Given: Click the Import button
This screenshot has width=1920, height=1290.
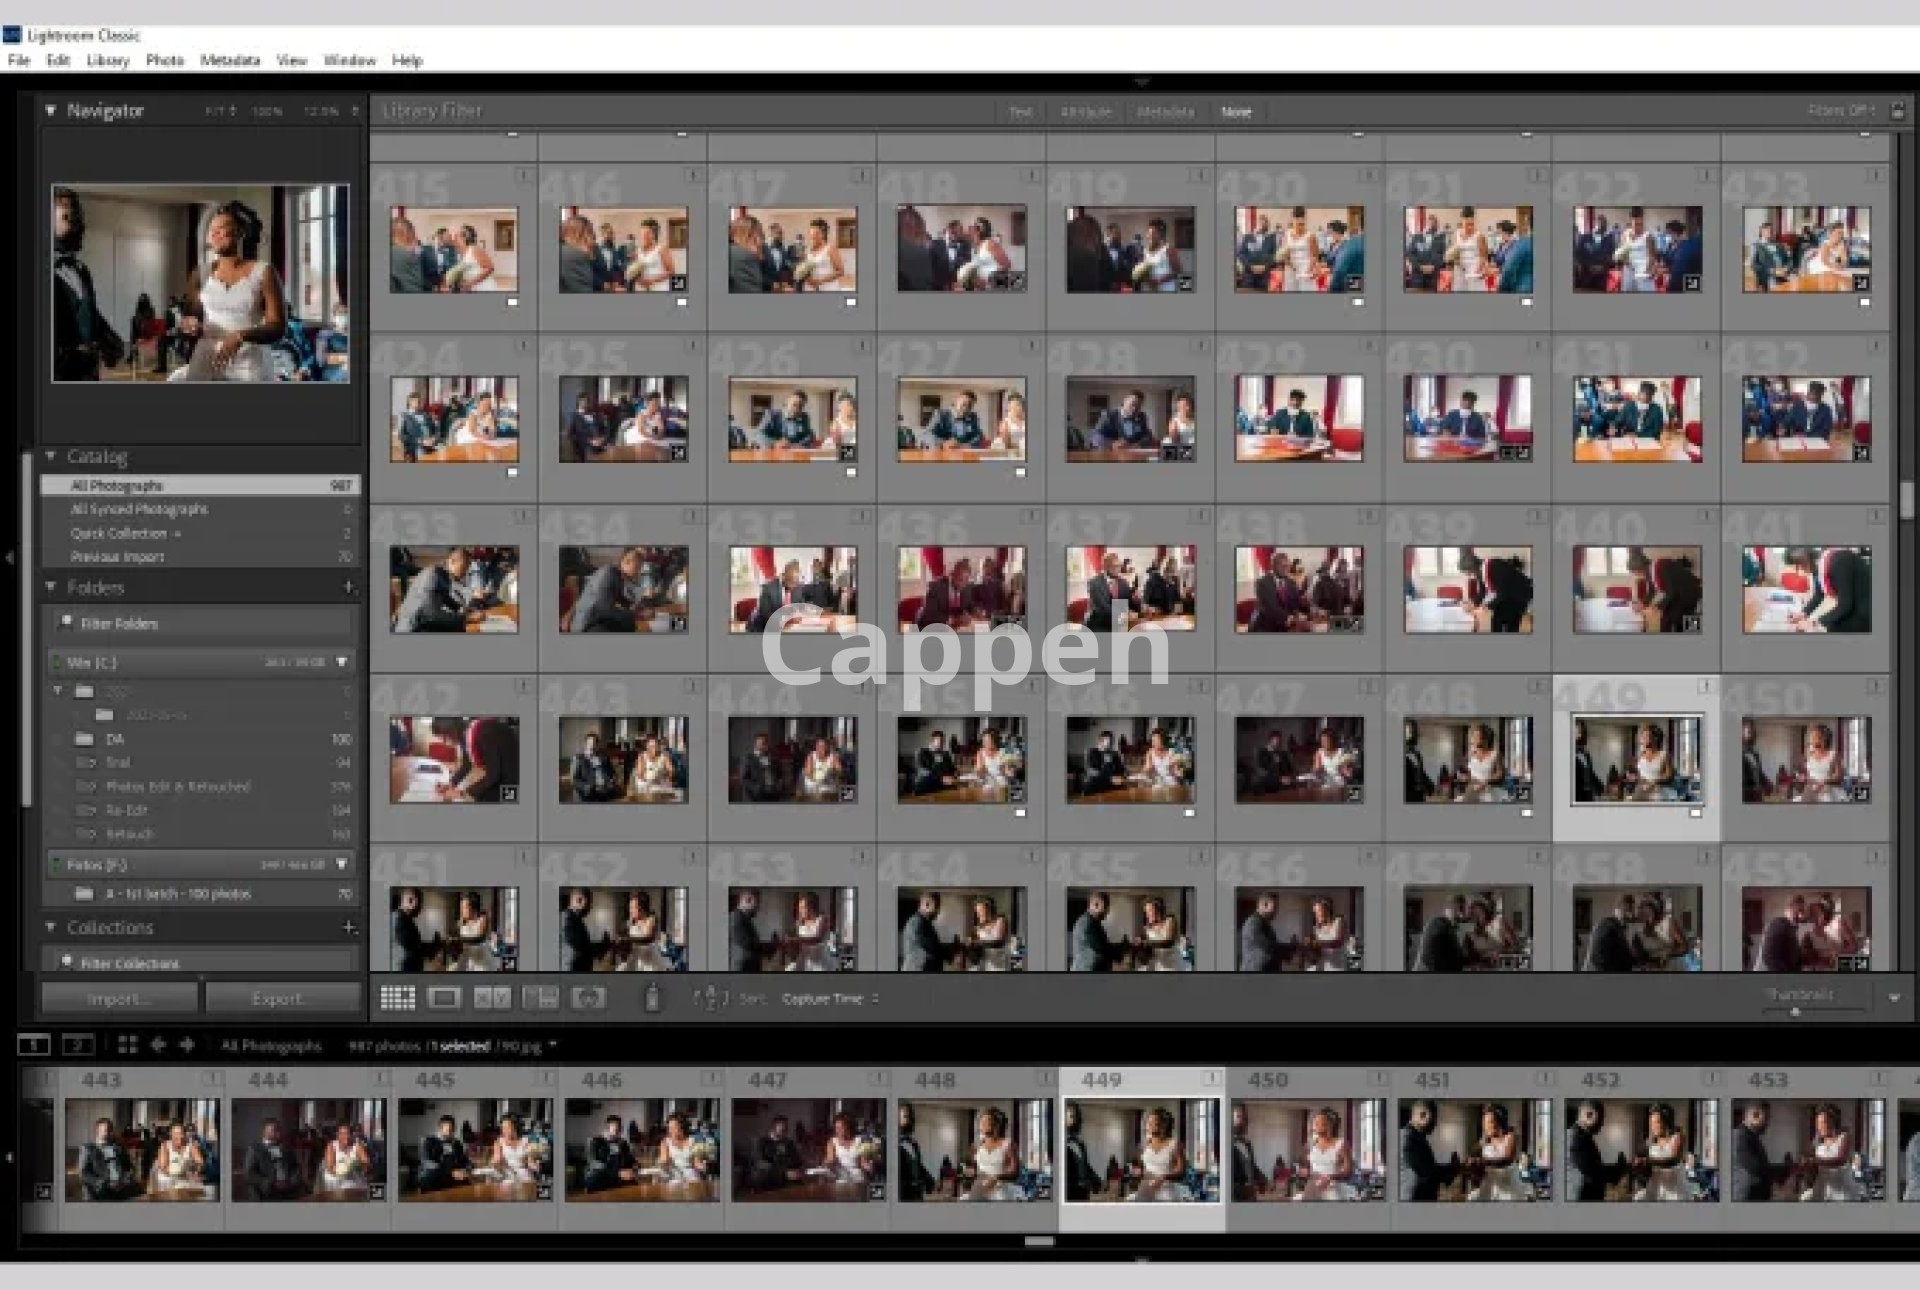Looking at the screenshot, I should click(x=119, y=998).
